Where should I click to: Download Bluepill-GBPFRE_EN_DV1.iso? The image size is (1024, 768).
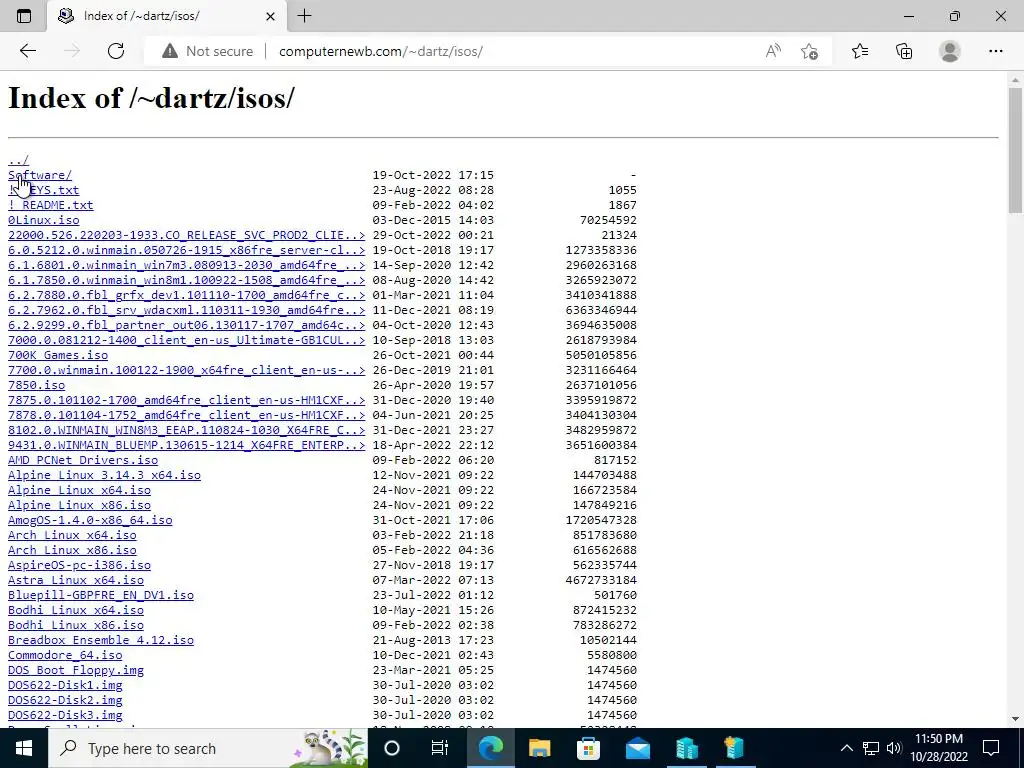point(101,596)
